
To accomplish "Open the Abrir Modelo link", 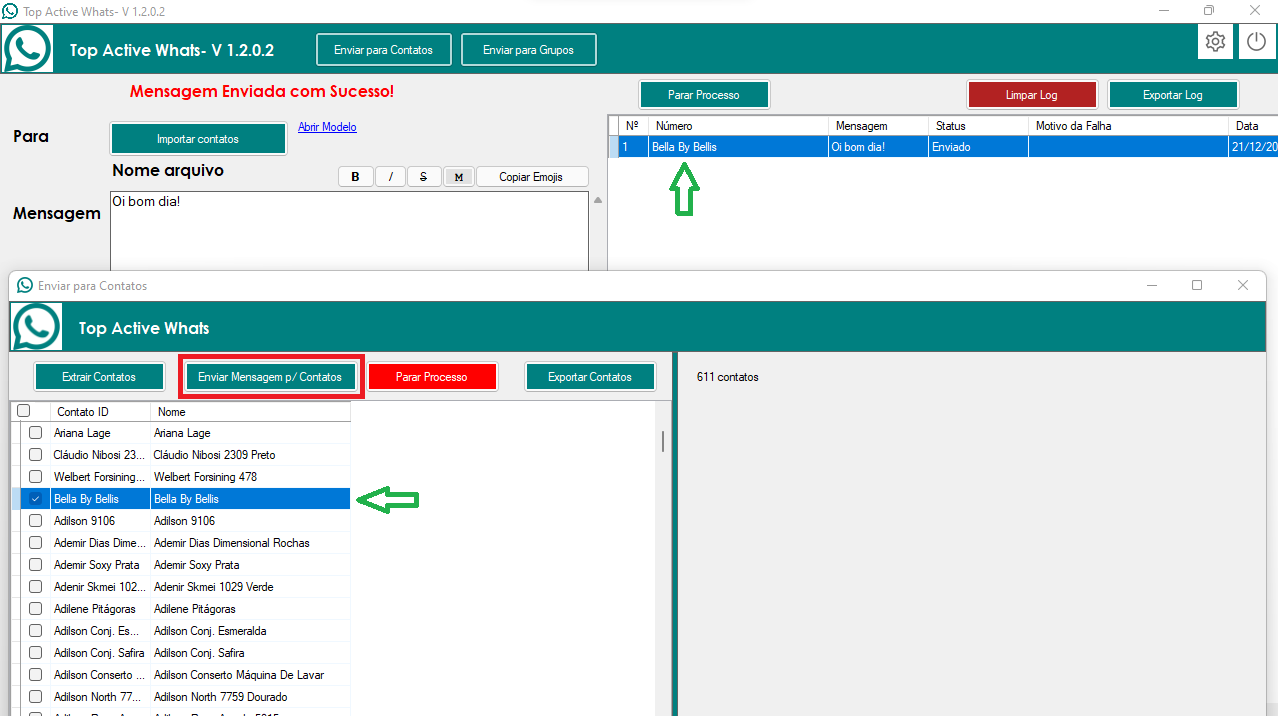I will point(327,127).
